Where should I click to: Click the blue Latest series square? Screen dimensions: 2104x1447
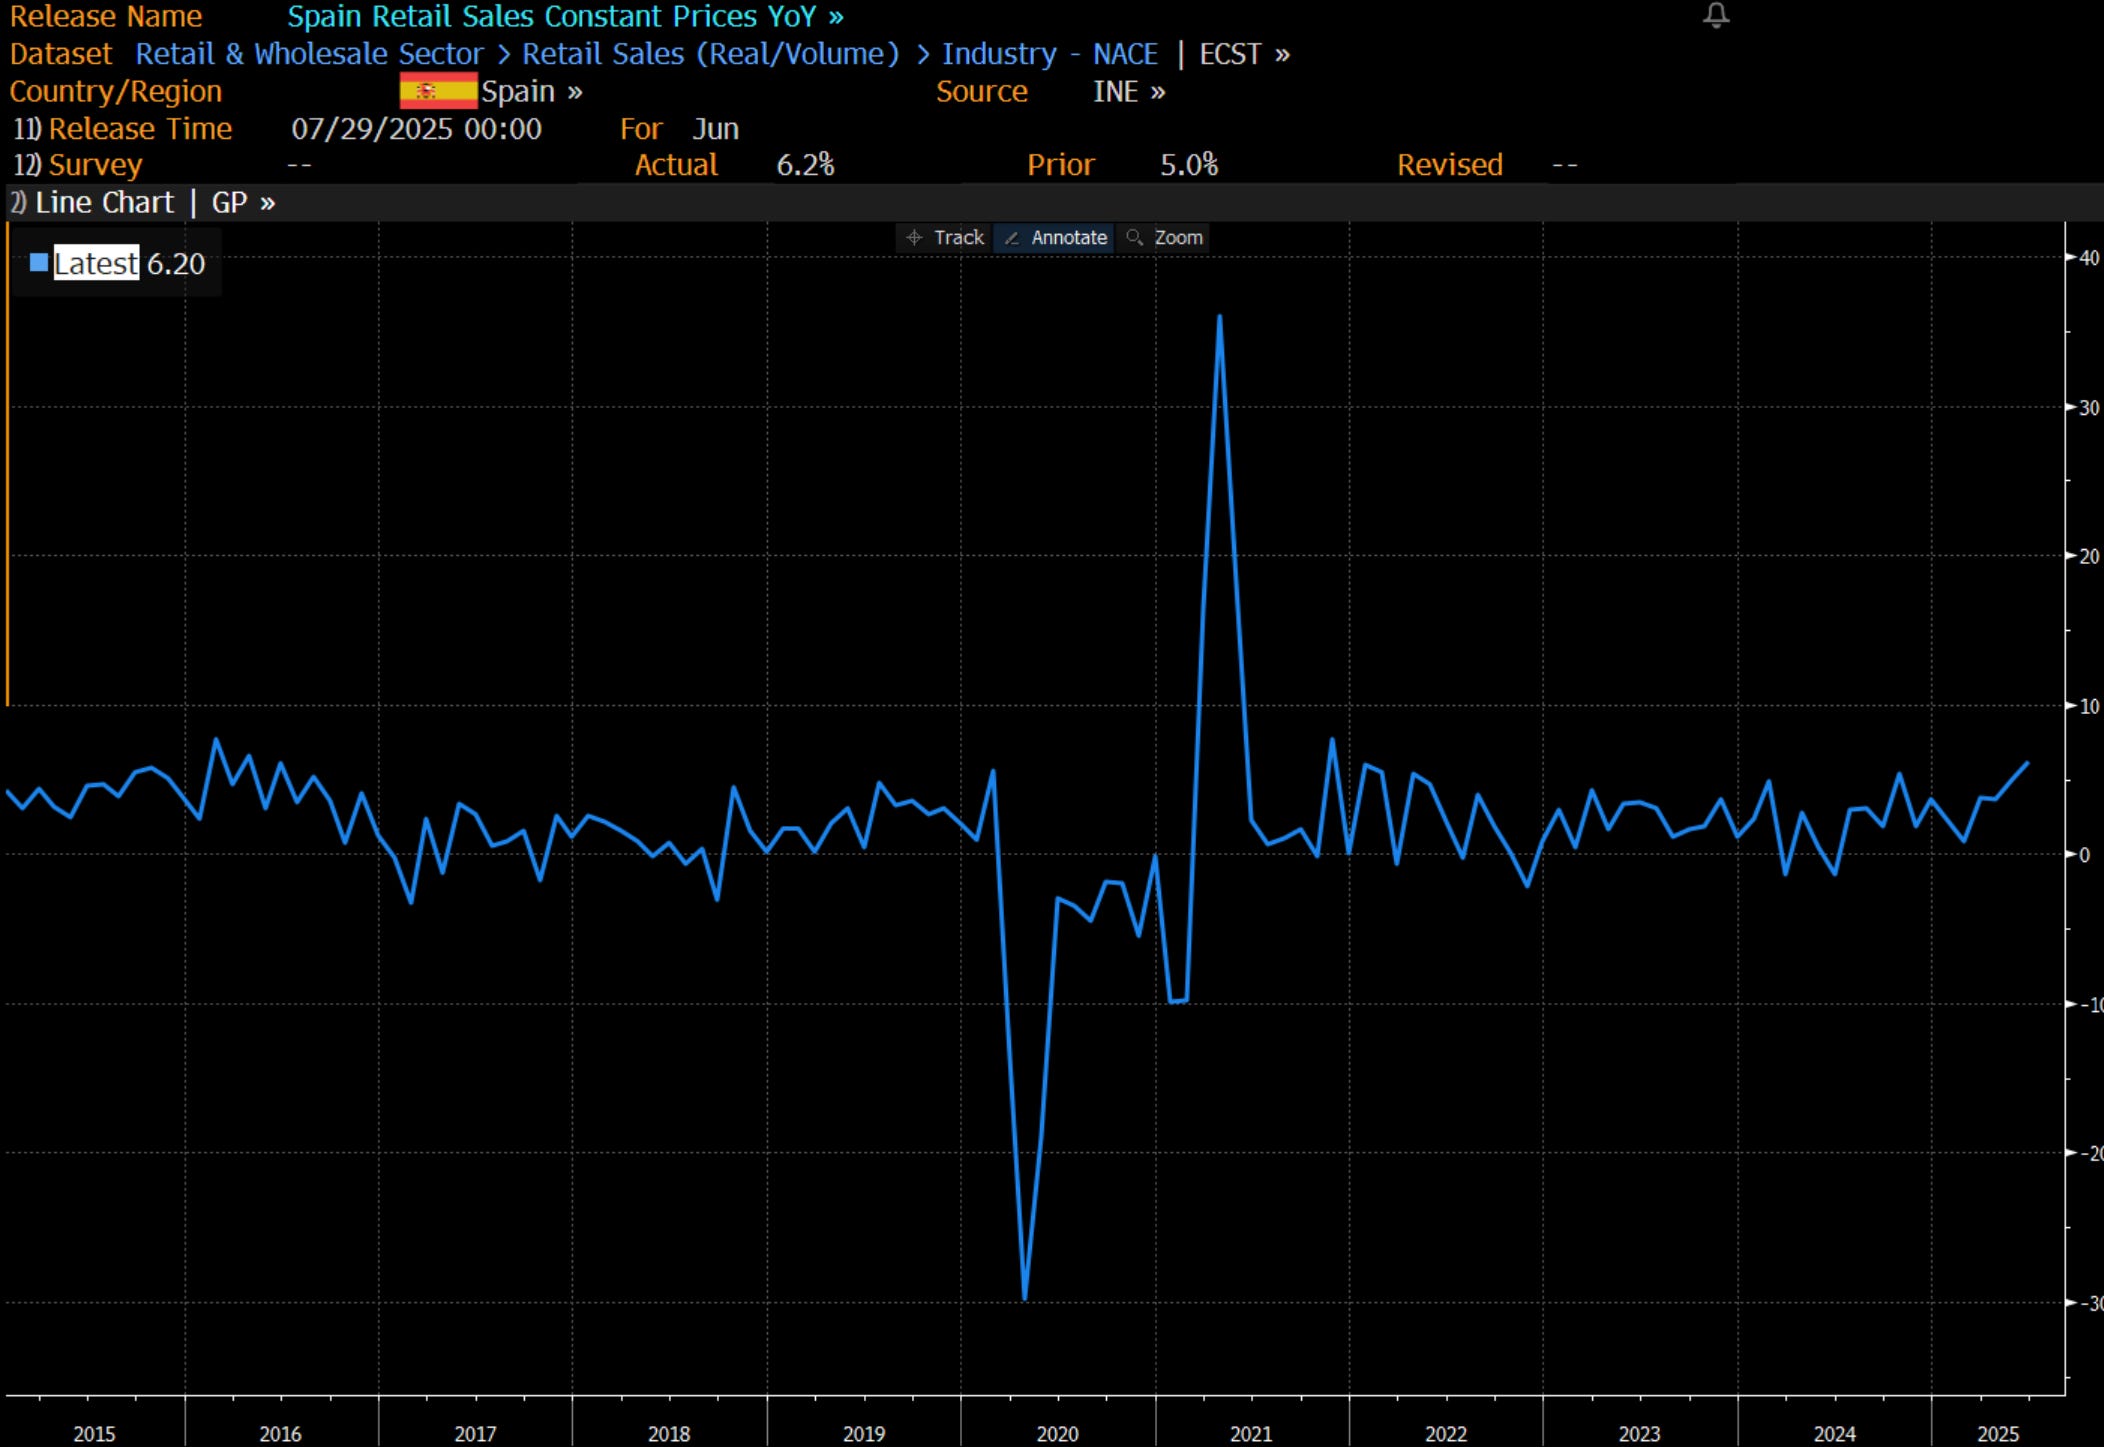[x=39, y=263]
